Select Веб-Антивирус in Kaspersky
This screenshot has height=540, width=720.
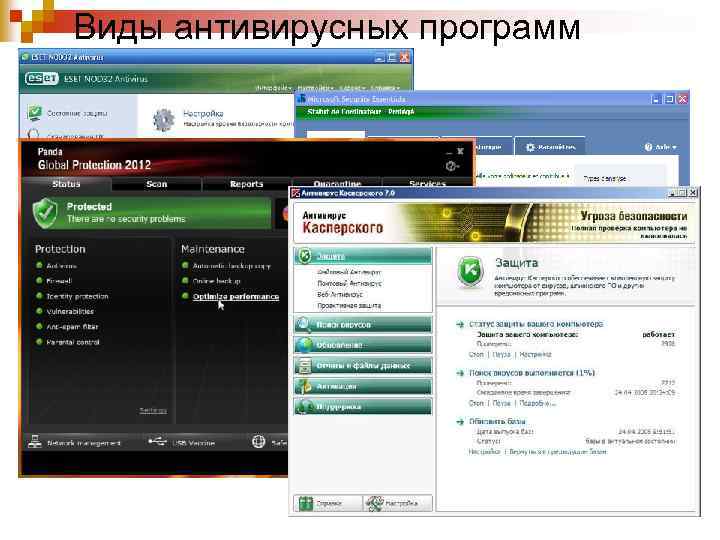340,294
